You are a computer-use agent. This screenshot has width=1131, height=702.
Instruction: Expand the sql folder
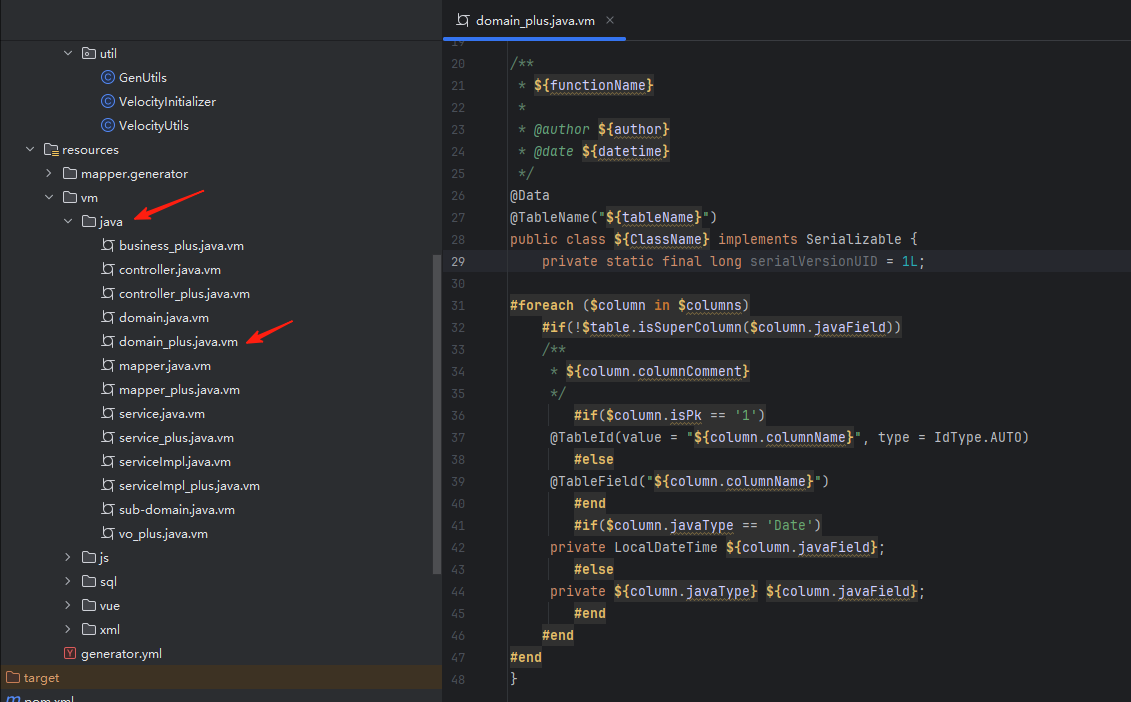tap(68, 581)
